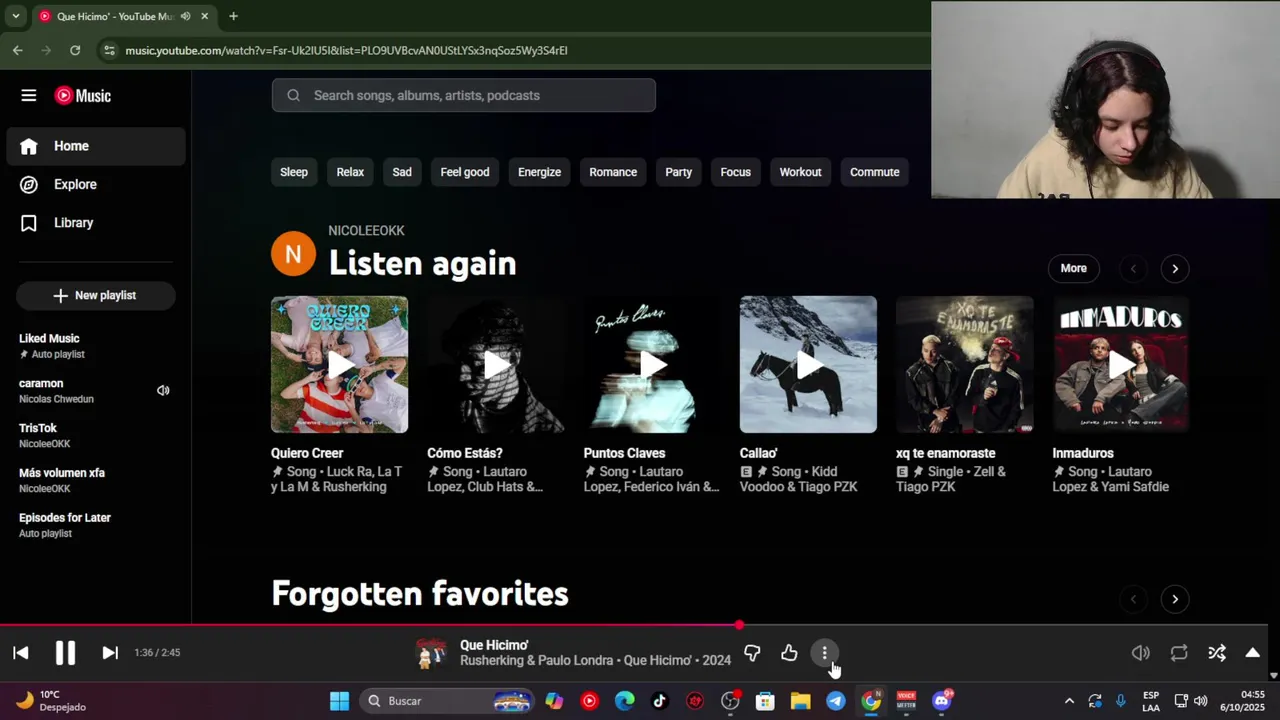Open the Quiero Creer song title

[x=307, y=453]
